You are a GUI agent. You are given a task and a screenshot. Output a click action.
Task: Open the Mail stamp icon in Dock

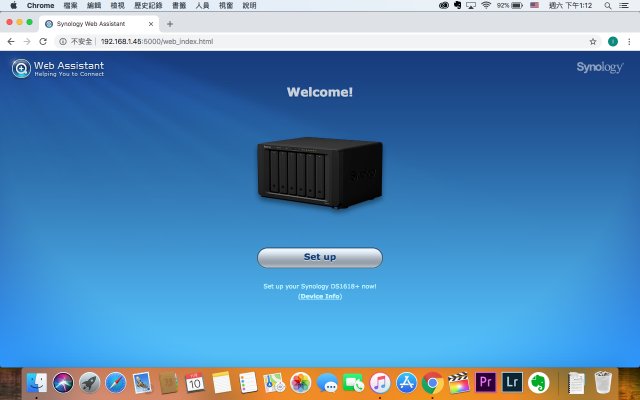pos(142,382)
